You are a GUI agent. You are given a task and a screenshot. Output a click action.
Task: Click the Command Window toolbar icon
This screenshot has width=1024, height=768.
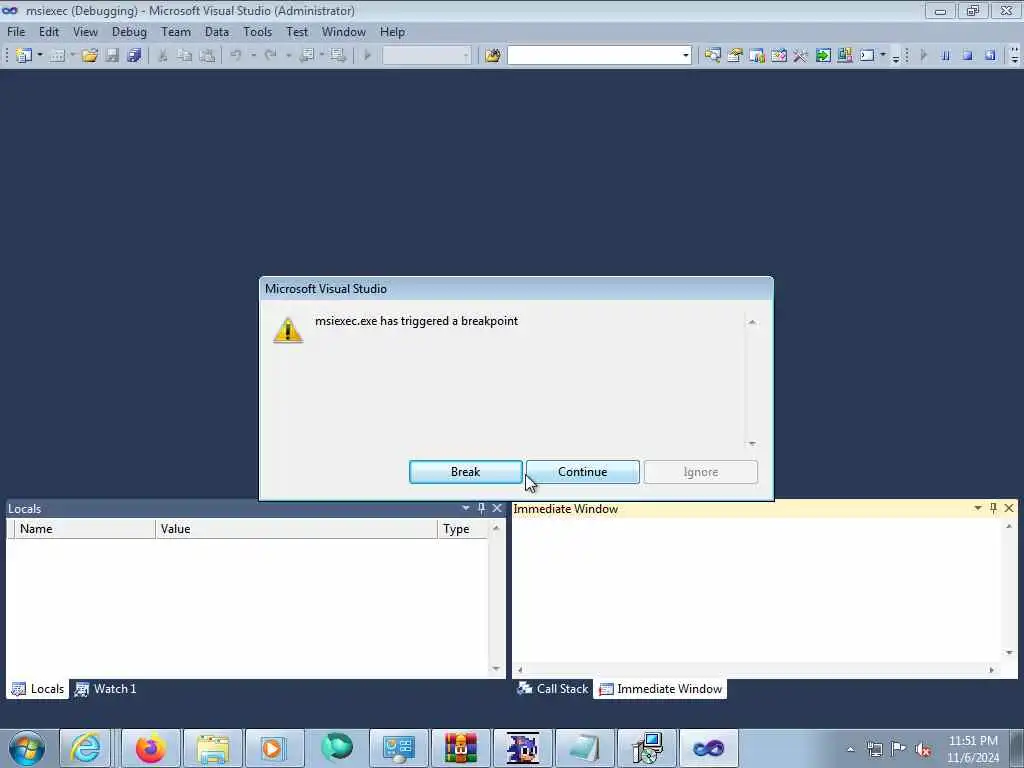[867, 56]
